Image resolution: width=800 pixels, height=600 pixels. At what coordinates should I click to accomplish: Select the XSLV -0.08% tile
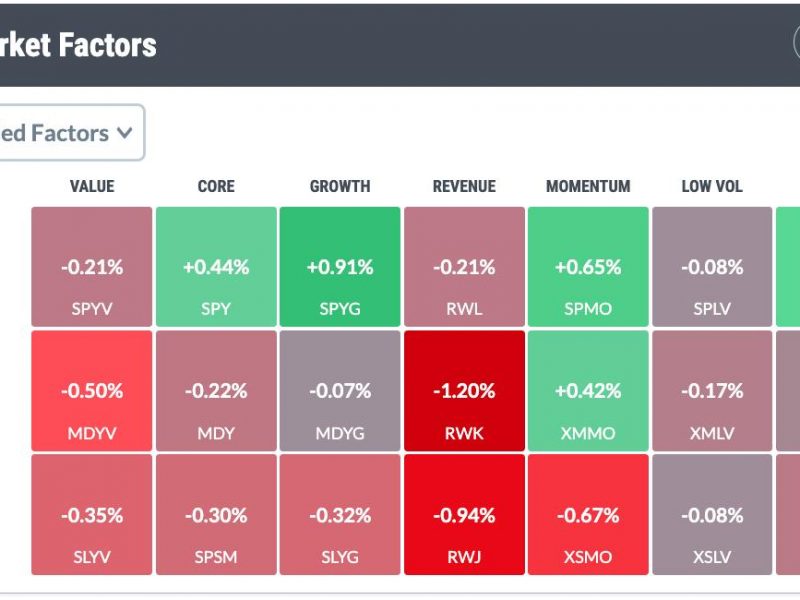click(712, 515)
